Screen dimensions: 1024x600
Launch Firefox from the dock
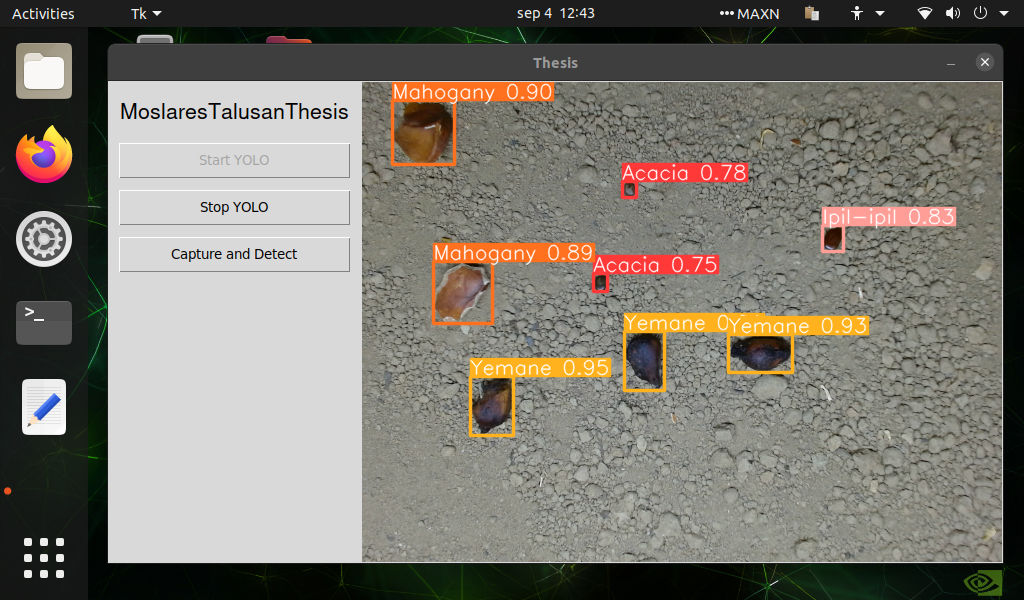(44, 155)
